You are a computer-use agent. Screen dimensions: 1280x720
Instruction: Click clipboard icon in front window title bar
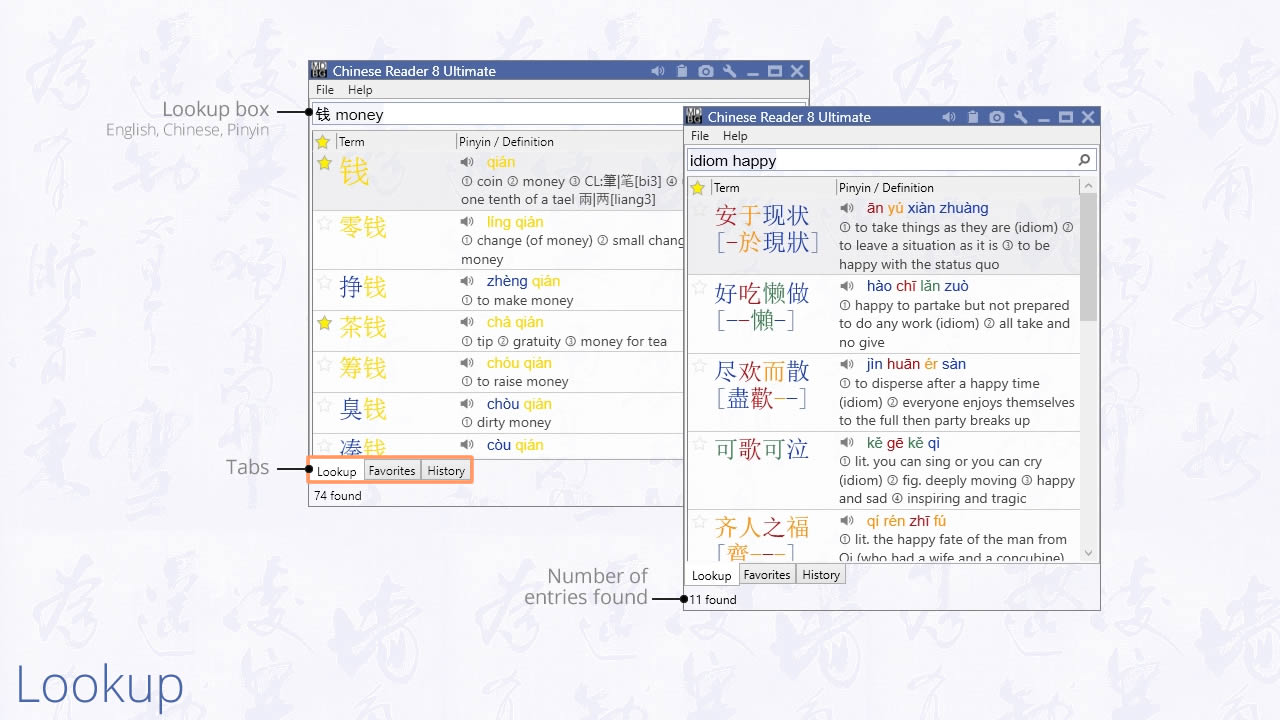pos(973,117)
